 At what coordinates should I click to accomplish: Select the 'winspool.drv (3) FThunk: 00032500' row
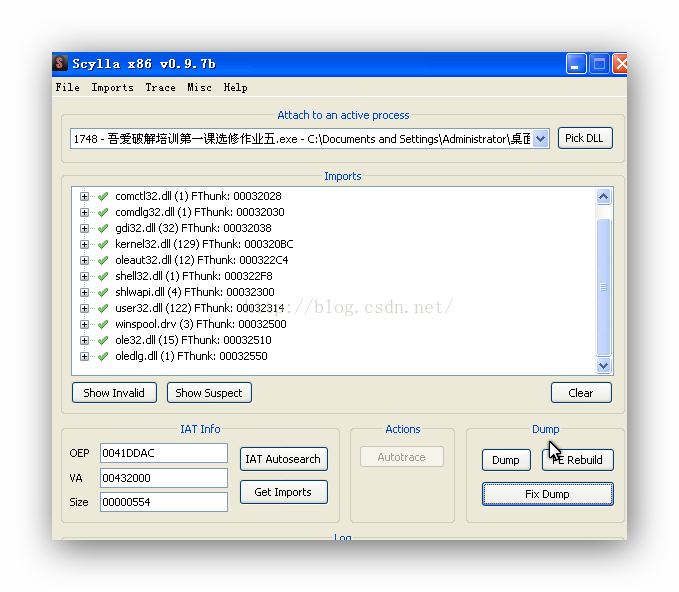coord(200,324)
